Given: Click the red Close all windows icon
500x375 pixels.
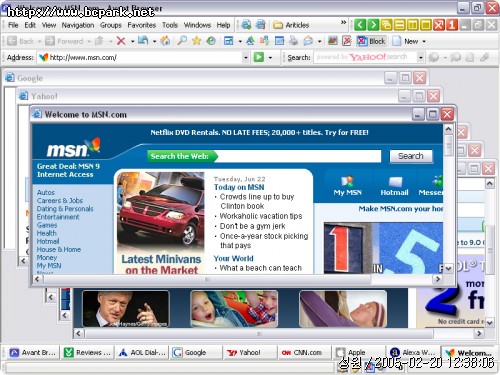Looking at the screenshot, I should tap(439, 25).
